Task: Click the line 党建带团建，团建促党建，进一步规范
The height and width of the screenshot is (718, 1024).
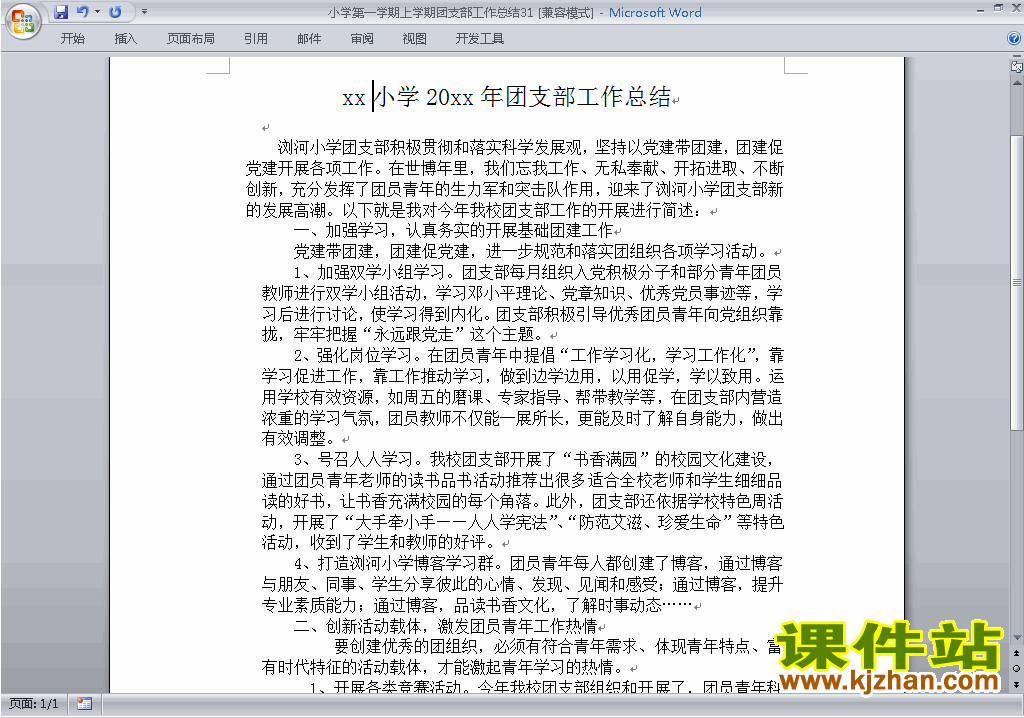Action: click(x=532, y=252)
